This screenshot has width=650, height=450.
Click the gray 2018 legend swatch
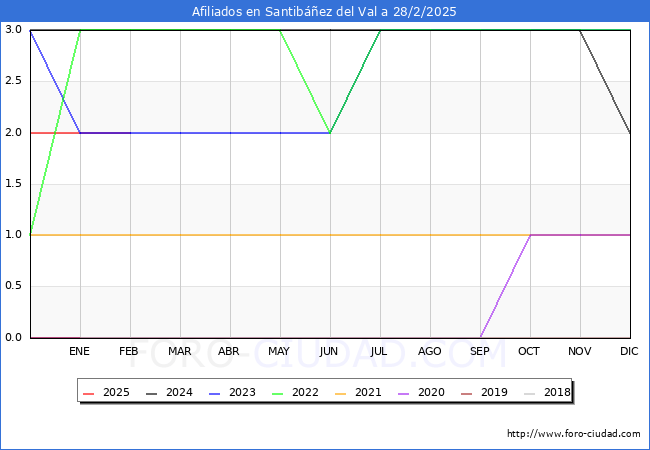point(530,393)
